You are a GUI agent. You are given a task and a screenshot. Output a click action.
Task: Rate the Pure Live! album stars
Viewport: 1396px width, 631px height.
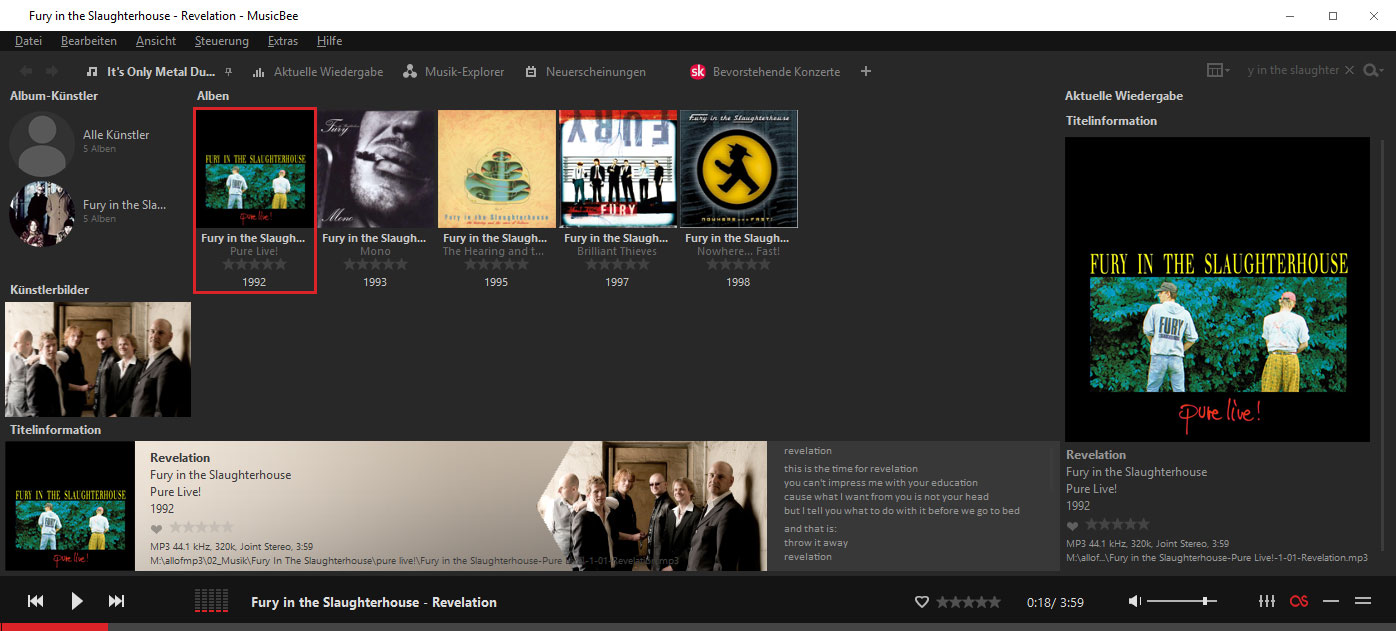[254, 264]
